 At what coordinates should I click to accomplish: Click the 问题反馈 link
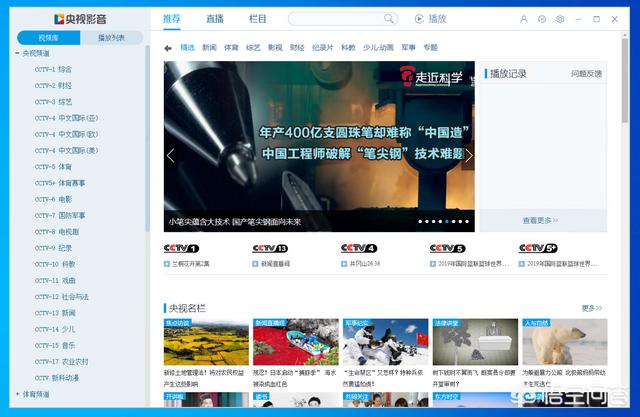point(587,74)
